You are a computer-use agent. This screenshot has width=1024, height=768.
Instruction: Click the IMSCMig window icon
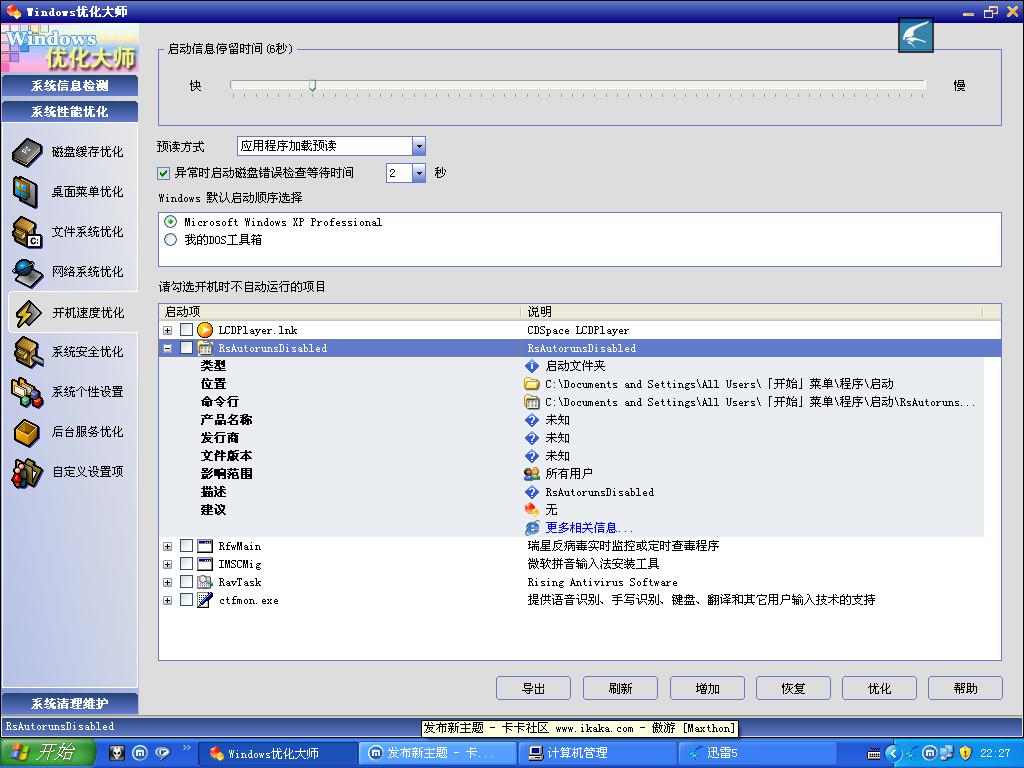[x=205, y=564]
